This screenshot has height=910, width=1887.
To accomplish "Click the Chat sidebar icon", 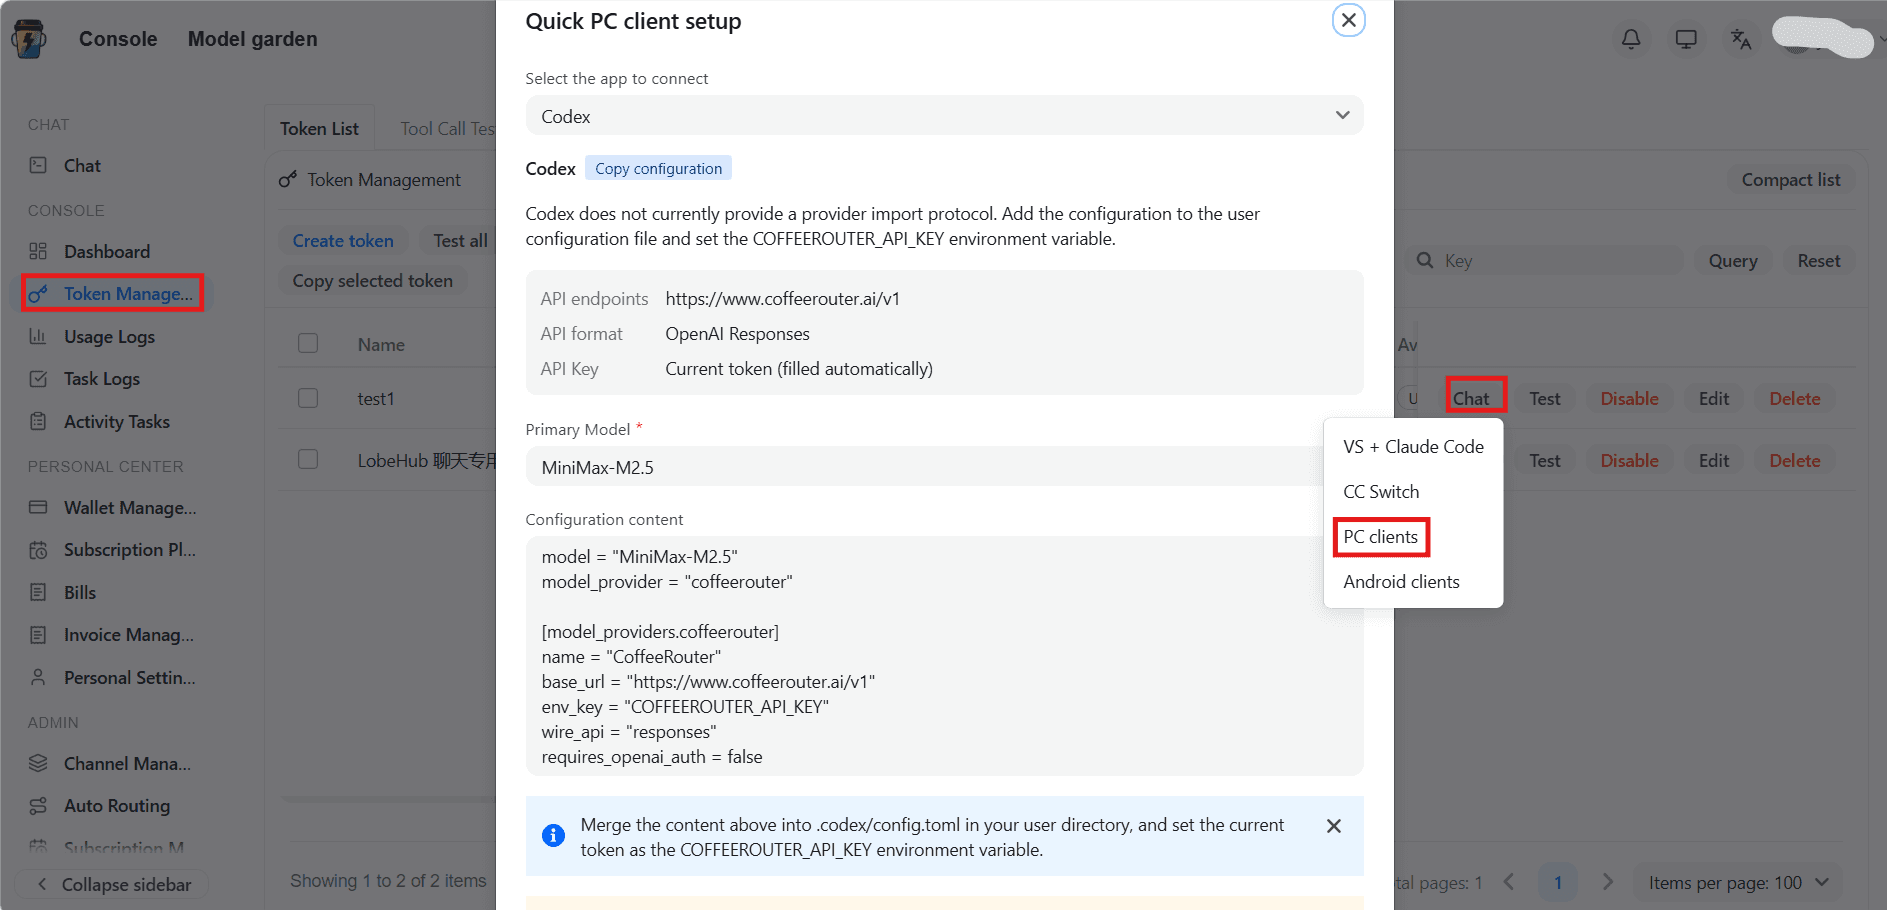I will click(38, 165).
